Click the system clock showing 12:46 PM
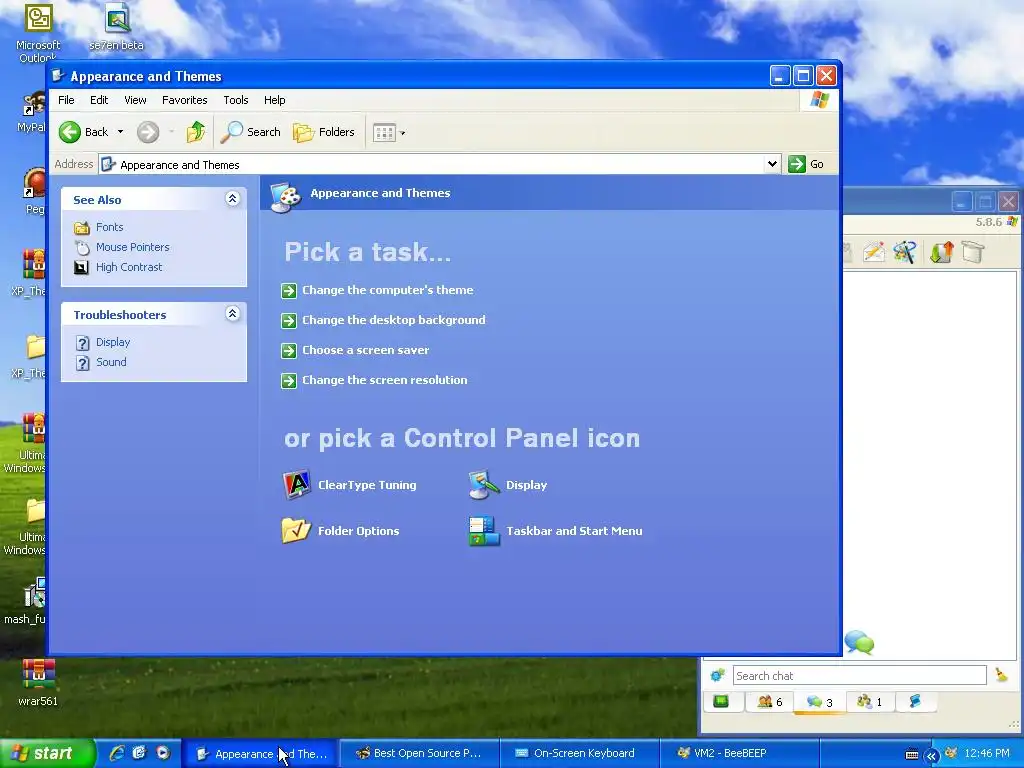Image resolution: width=1024 pixels, height=768 pixels. pos(987,753)
